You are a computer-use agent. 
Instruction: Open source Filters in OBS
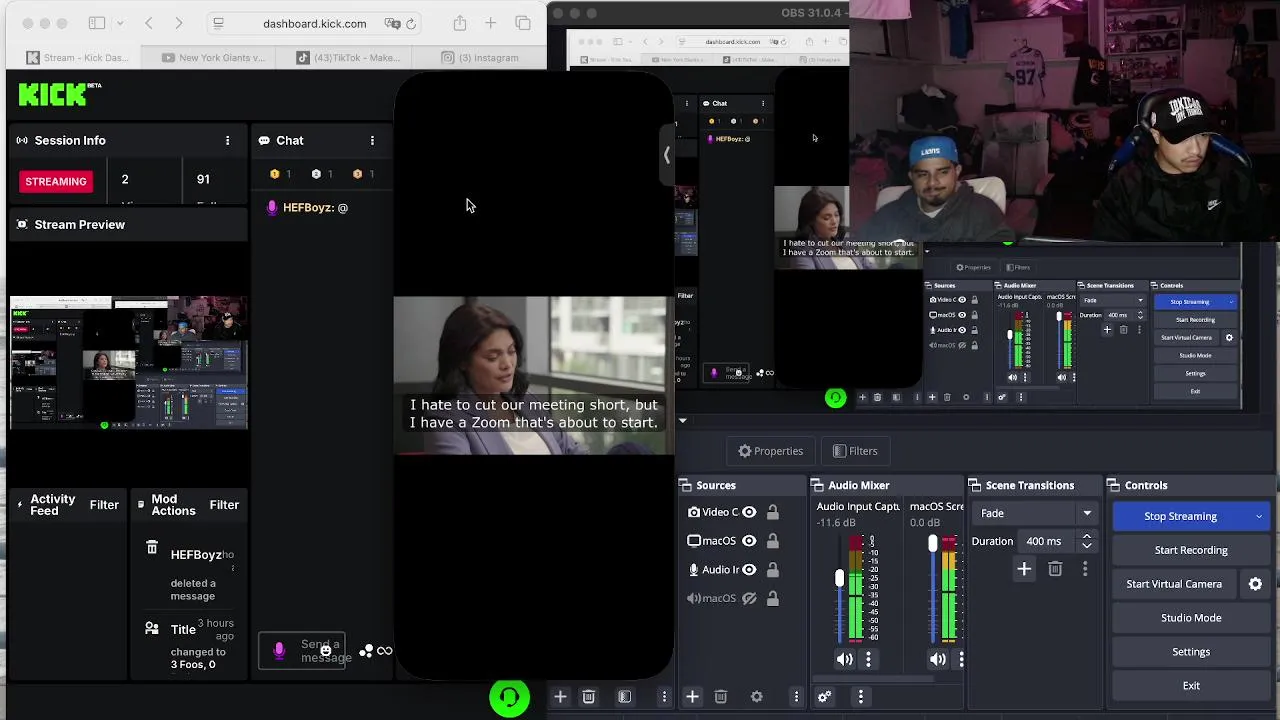pyautogui.click(x=855, y=451)
